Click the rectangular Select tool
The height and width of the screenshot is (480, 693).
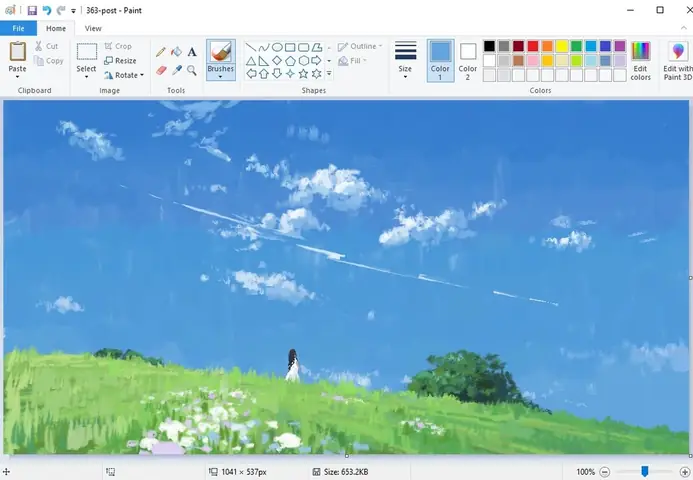pyautogui.click(x=87, y=52)
